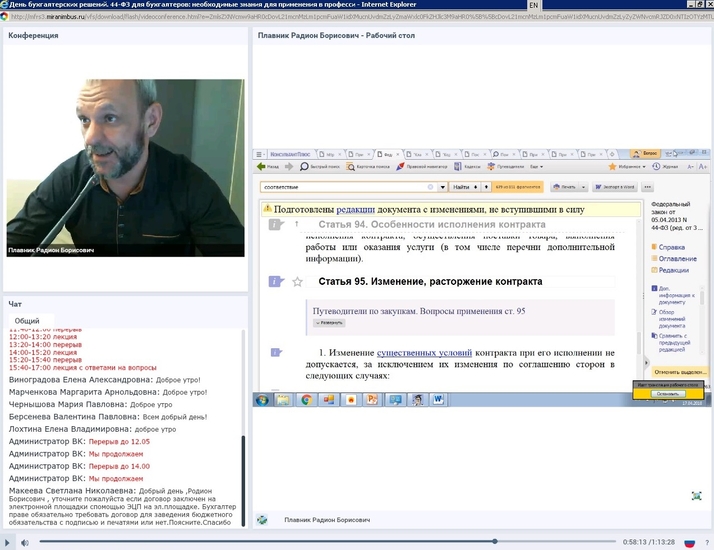
Task: Jump up with the arrow near Статья 94
Action: pyautogui.click(x=296, y=224)
